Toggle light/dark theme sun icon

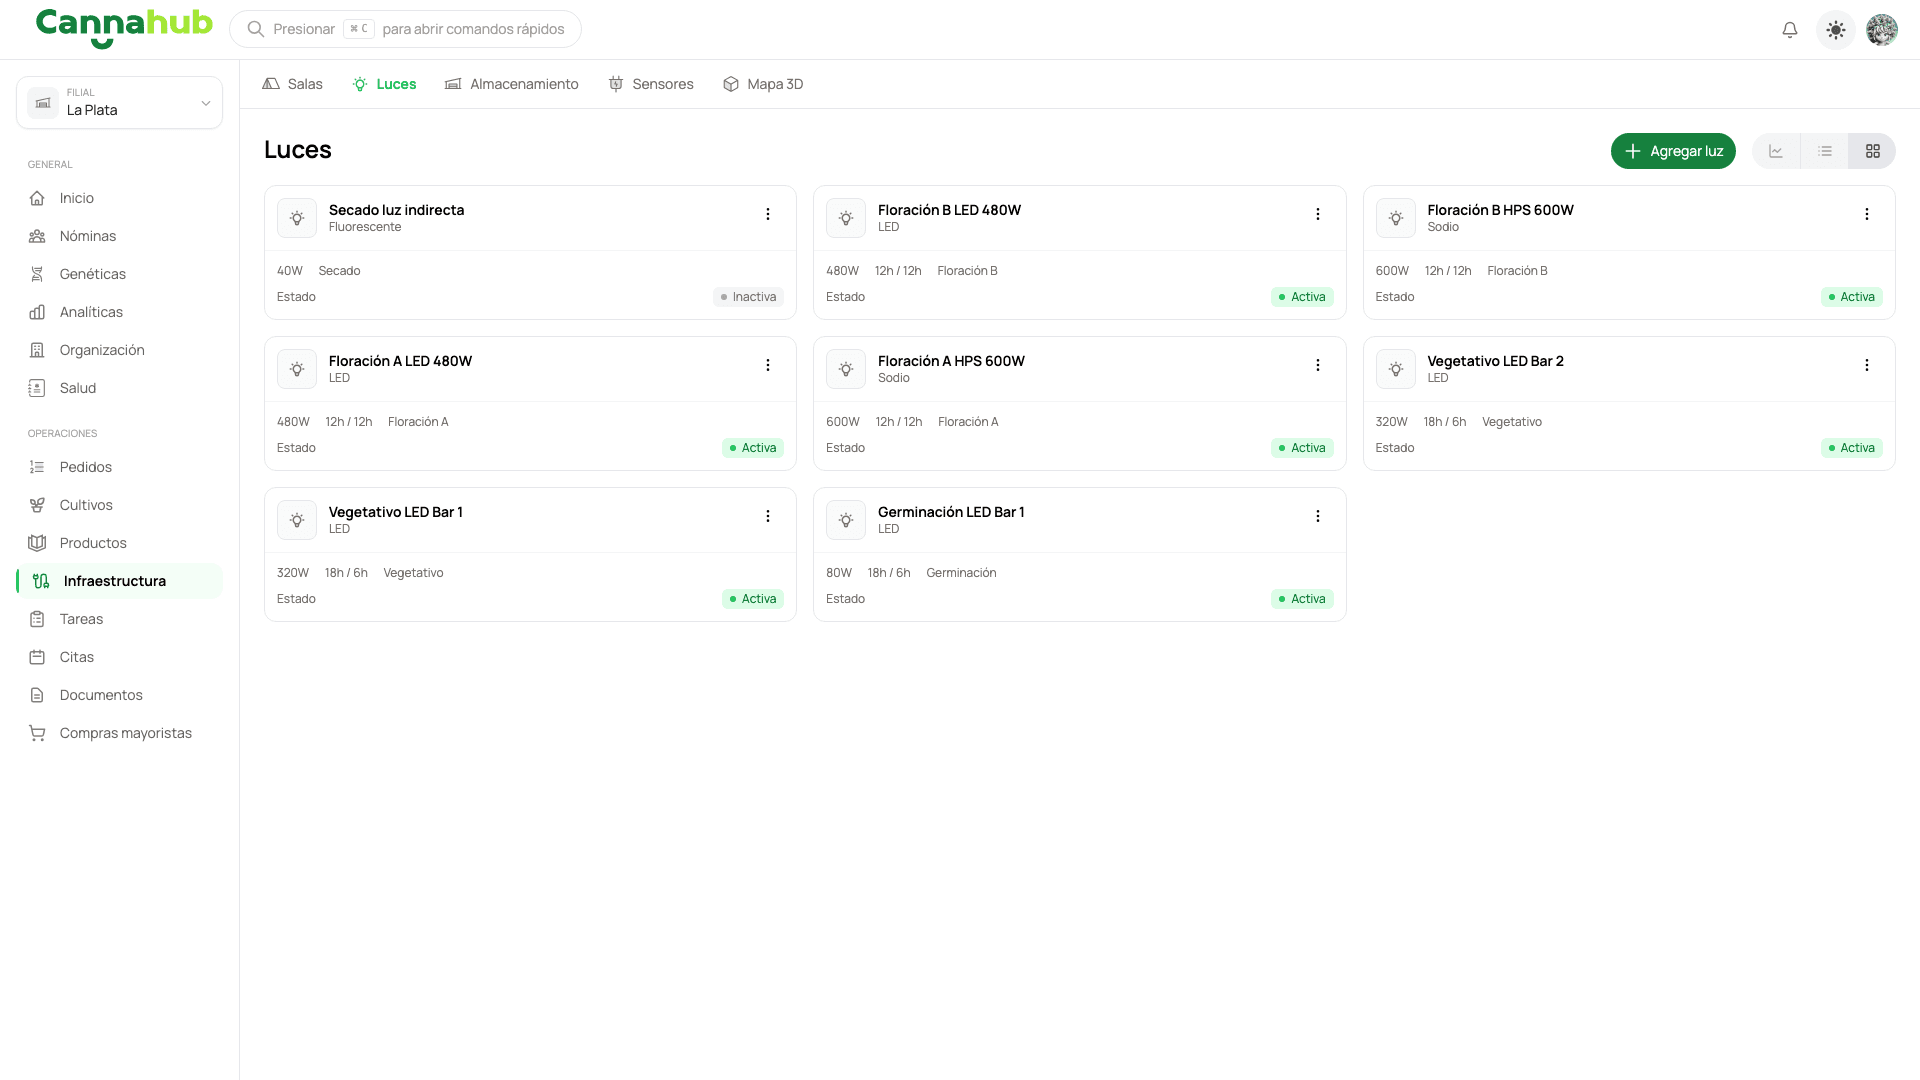coord(1836,30)
